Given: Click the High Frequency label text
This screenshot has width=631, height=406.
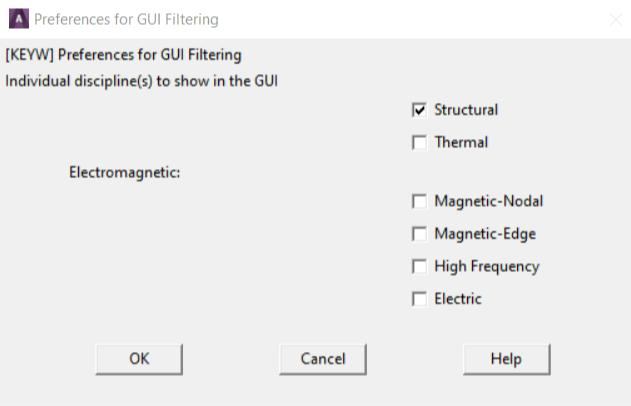Looking at the screenshot, I should (x=486, y=267).
